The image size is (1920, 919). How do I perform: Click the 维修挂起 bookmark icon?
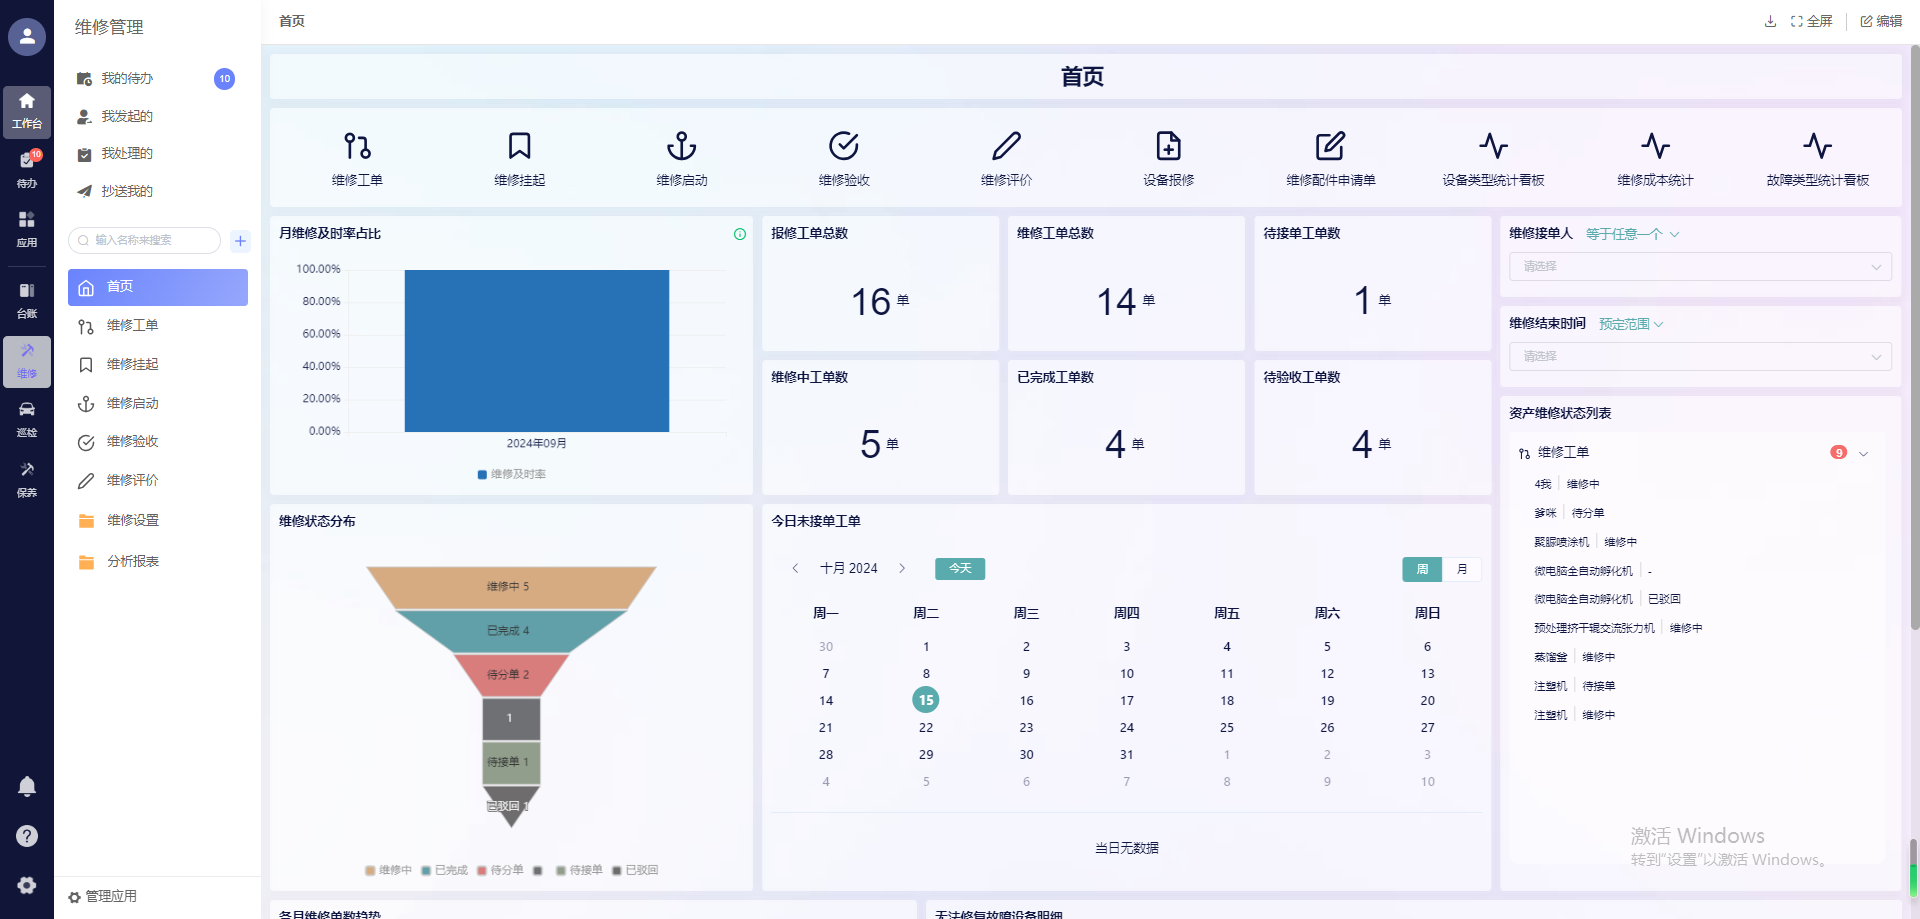tap(519, 147)
